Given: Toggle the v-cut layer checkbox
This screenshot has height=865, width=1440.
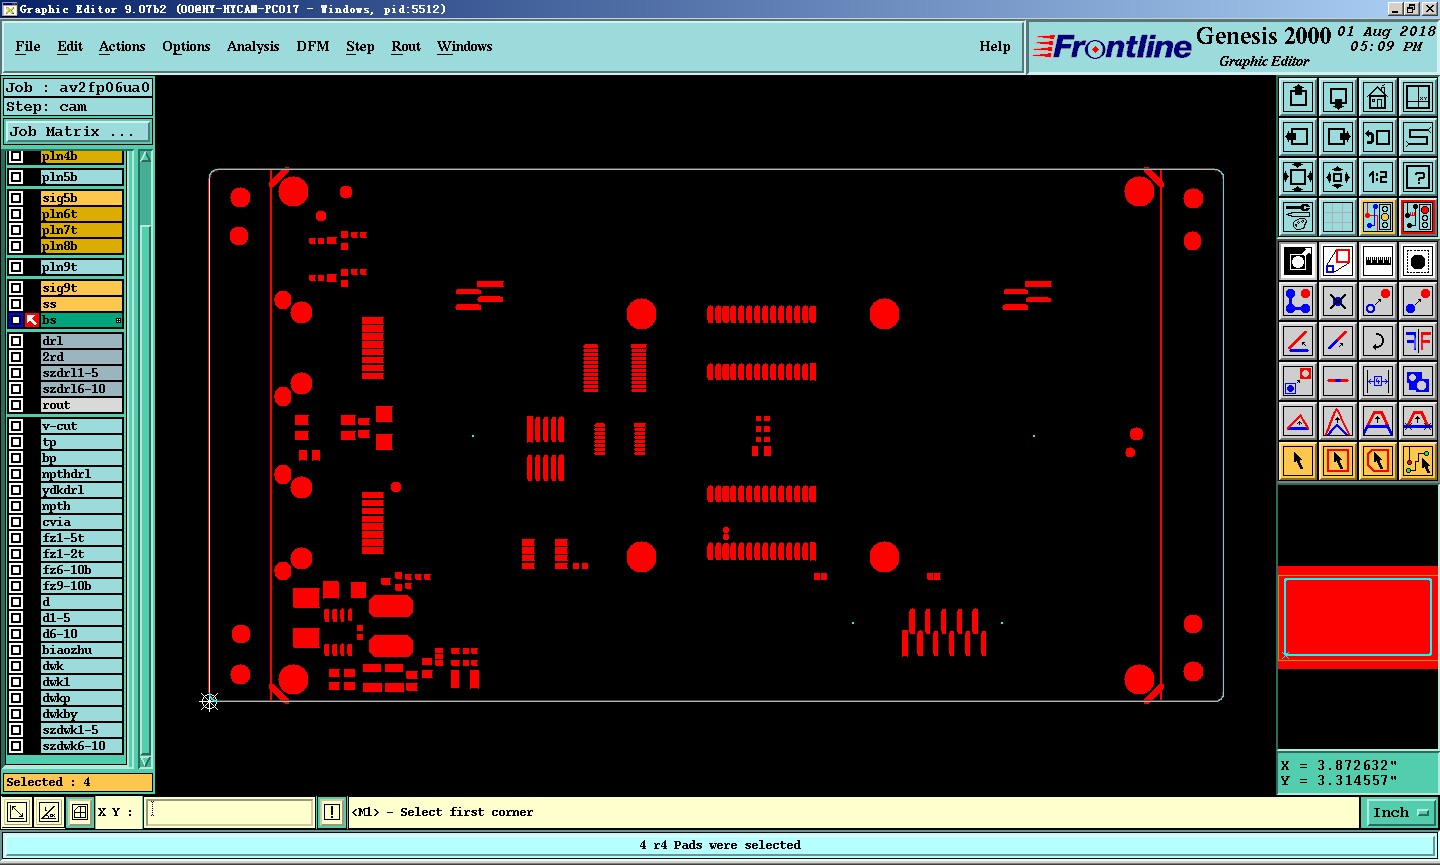Looking at the screenshot, I should coord(16,426).
